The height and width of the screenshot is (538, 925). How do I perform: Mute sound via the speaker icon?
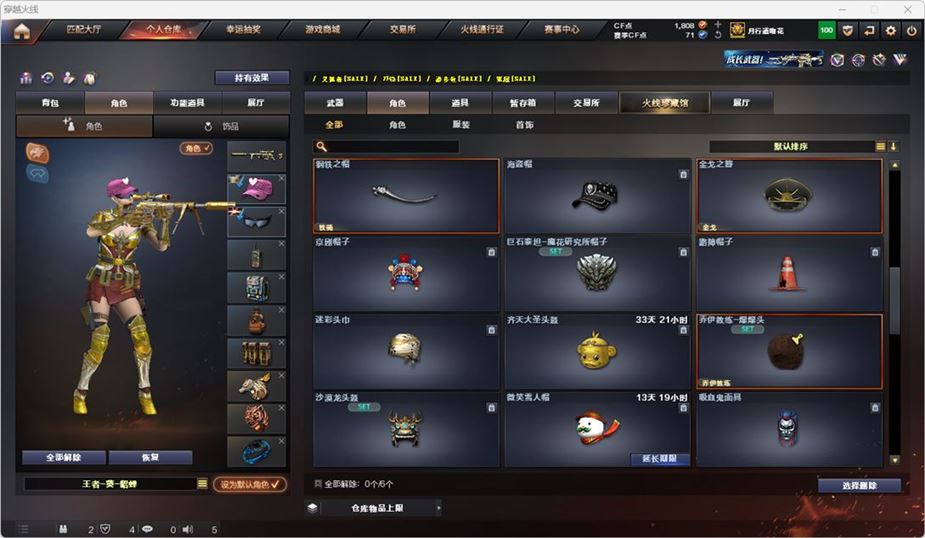[x=188, y=529]
